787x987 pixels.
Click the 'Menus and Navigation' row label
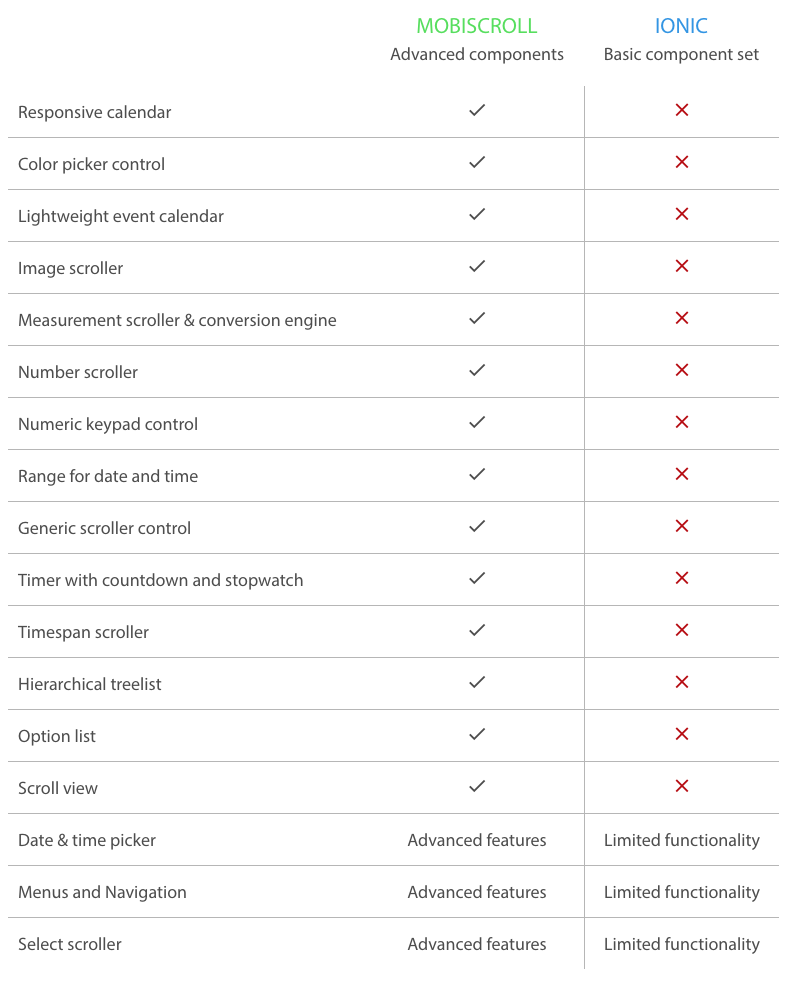coord(102,892)
